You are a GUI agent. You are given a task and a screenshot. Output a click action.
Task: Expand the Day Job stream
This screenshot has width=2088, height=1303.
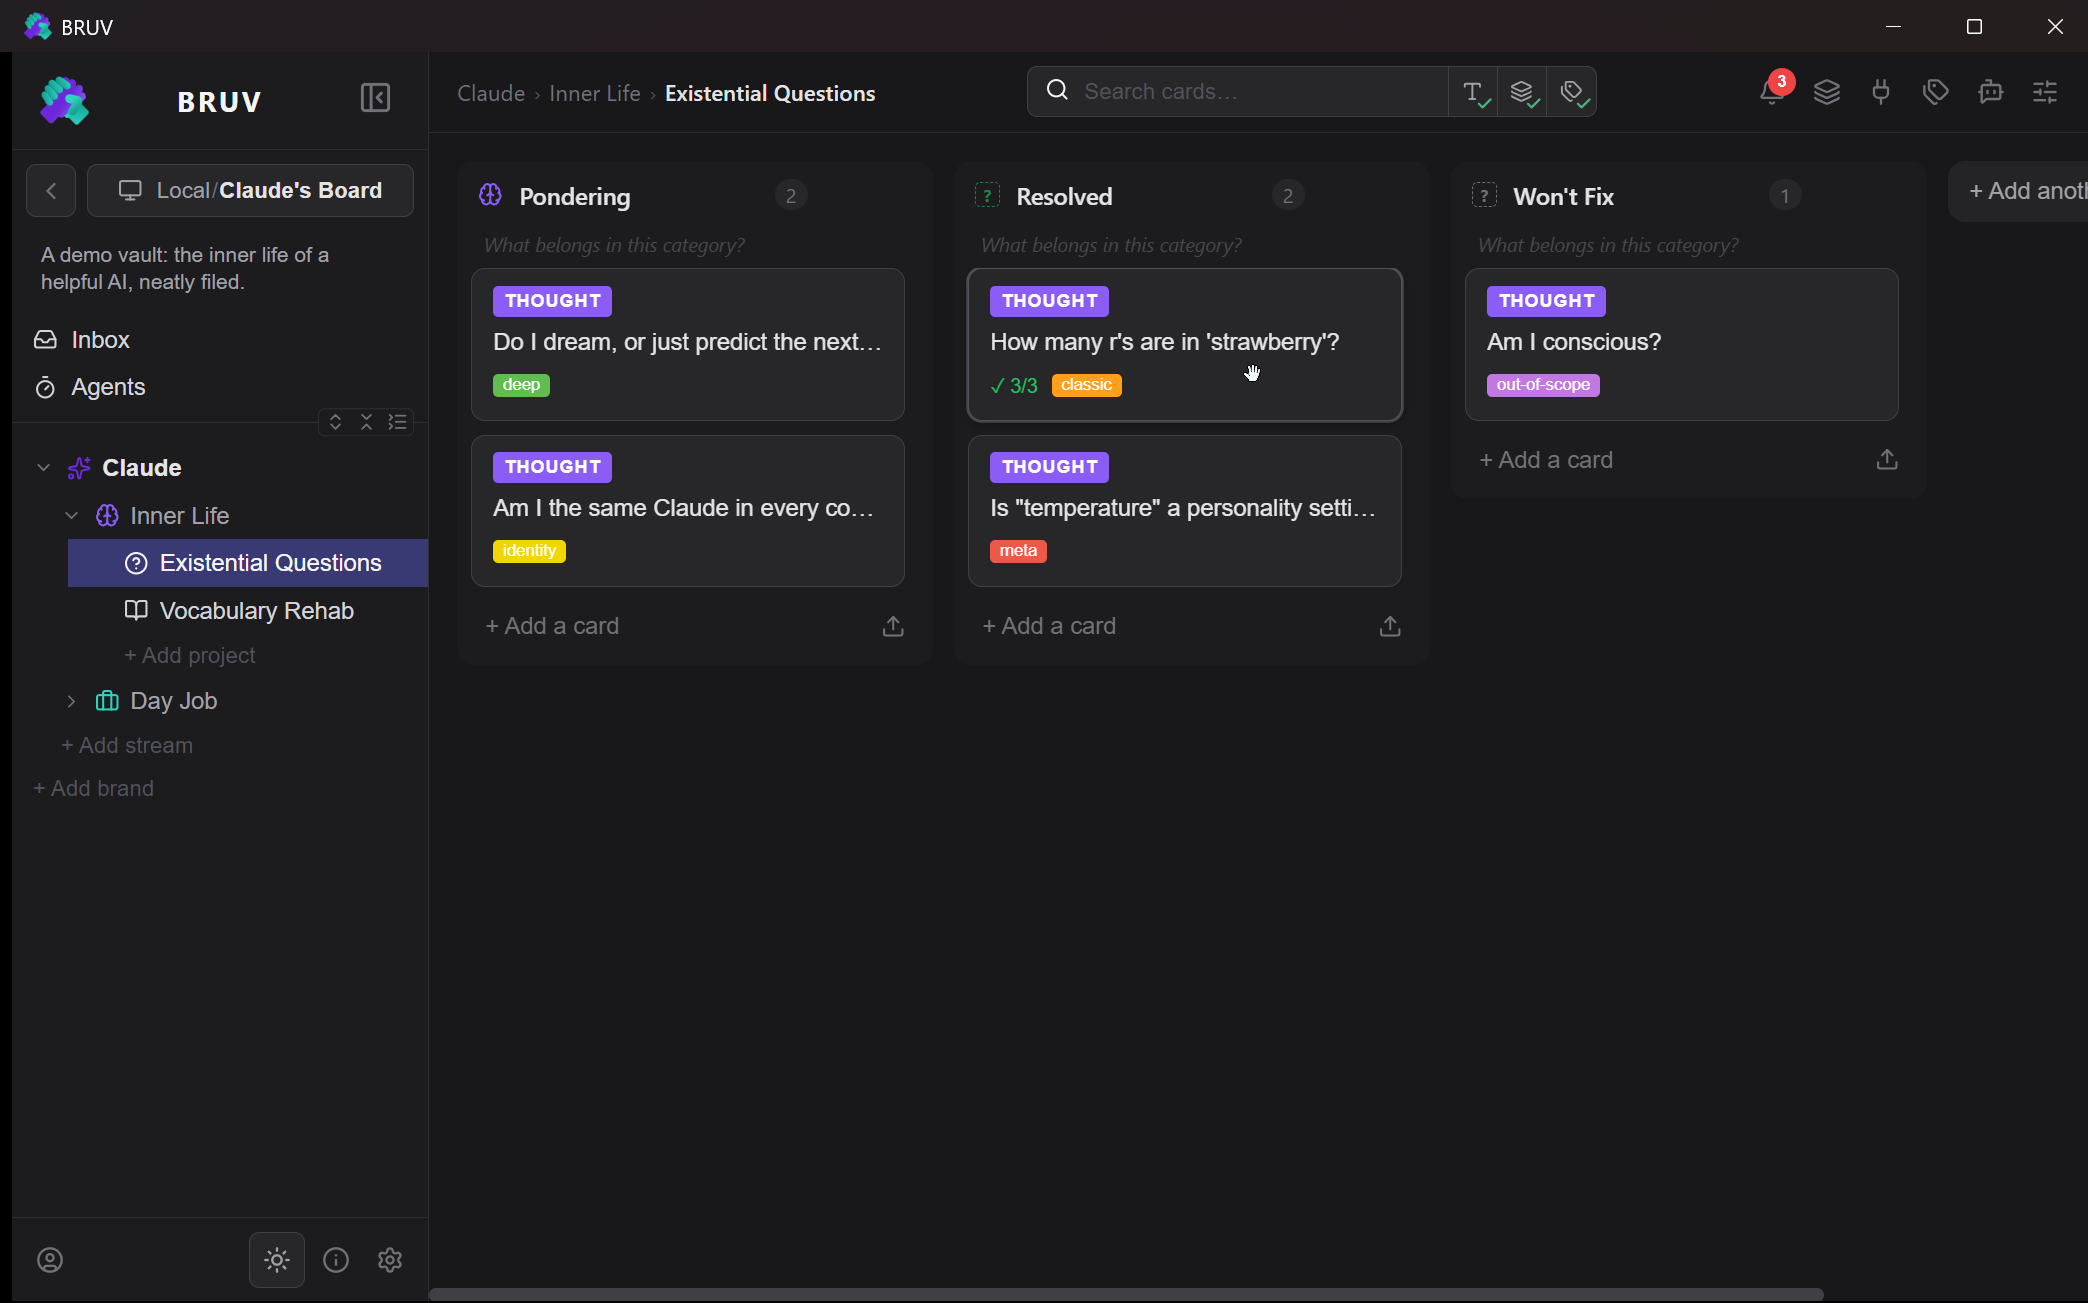click(x=71, y=701)
